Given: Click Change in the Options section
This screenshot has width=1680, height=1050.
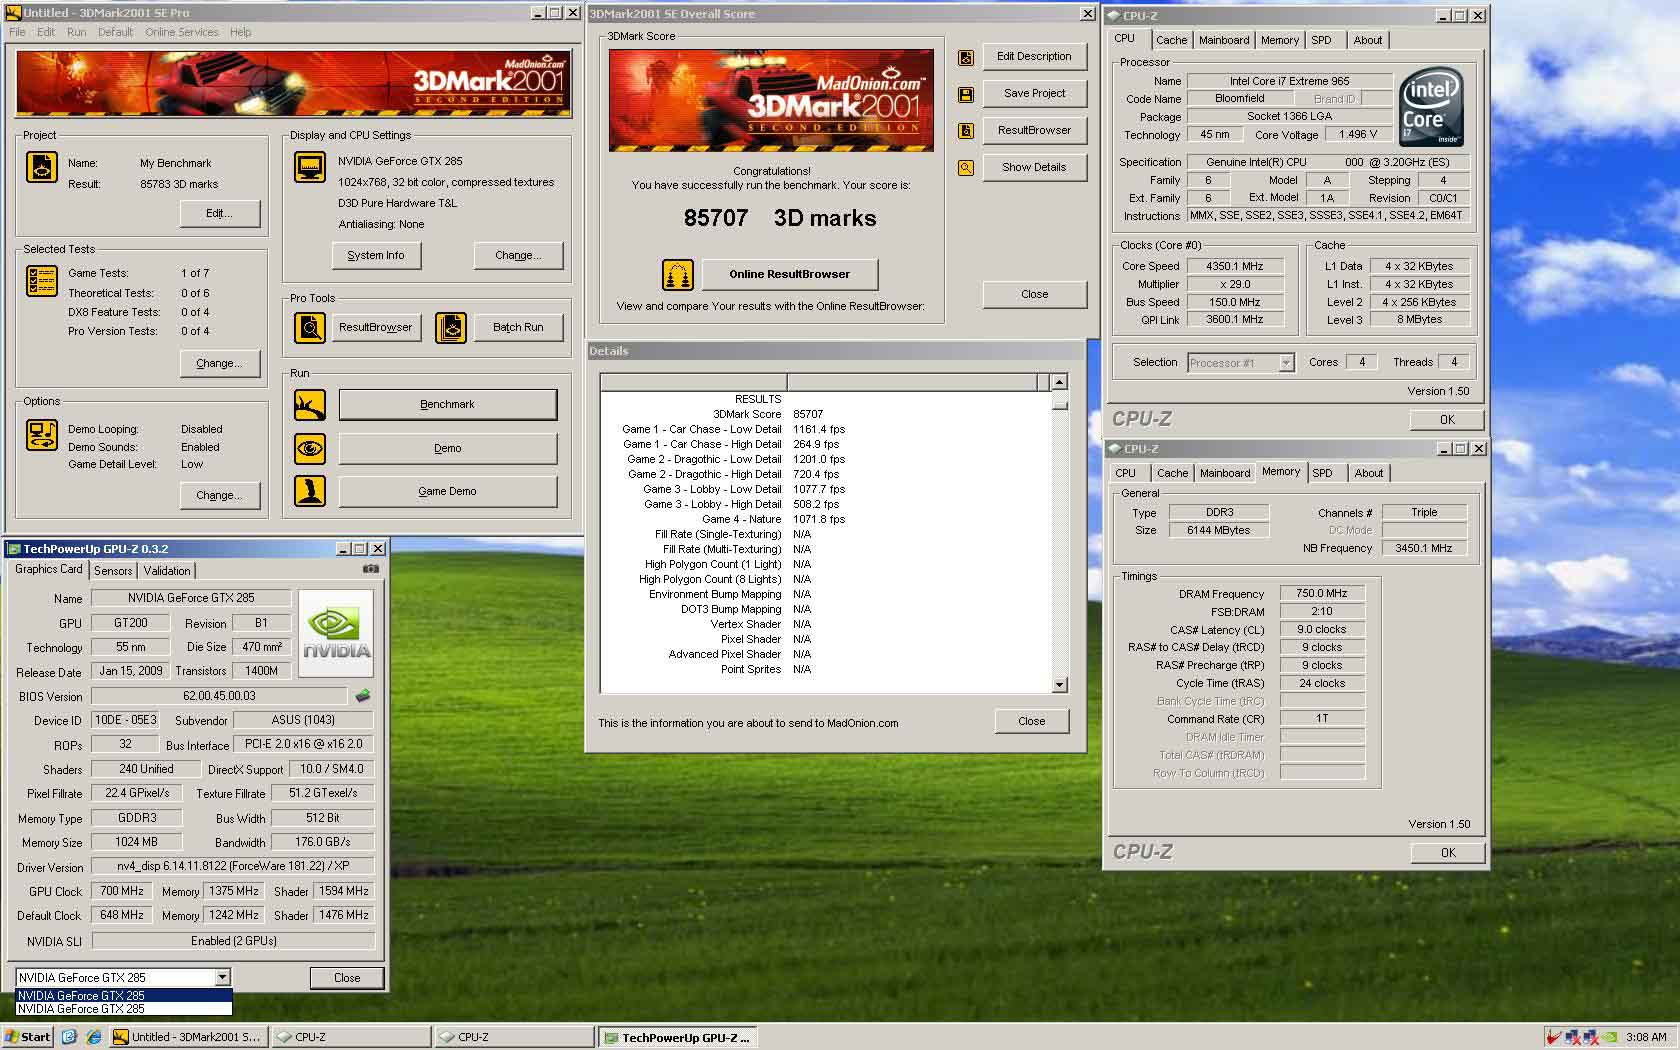Looking at the screenshot, I should click(219, 496).
